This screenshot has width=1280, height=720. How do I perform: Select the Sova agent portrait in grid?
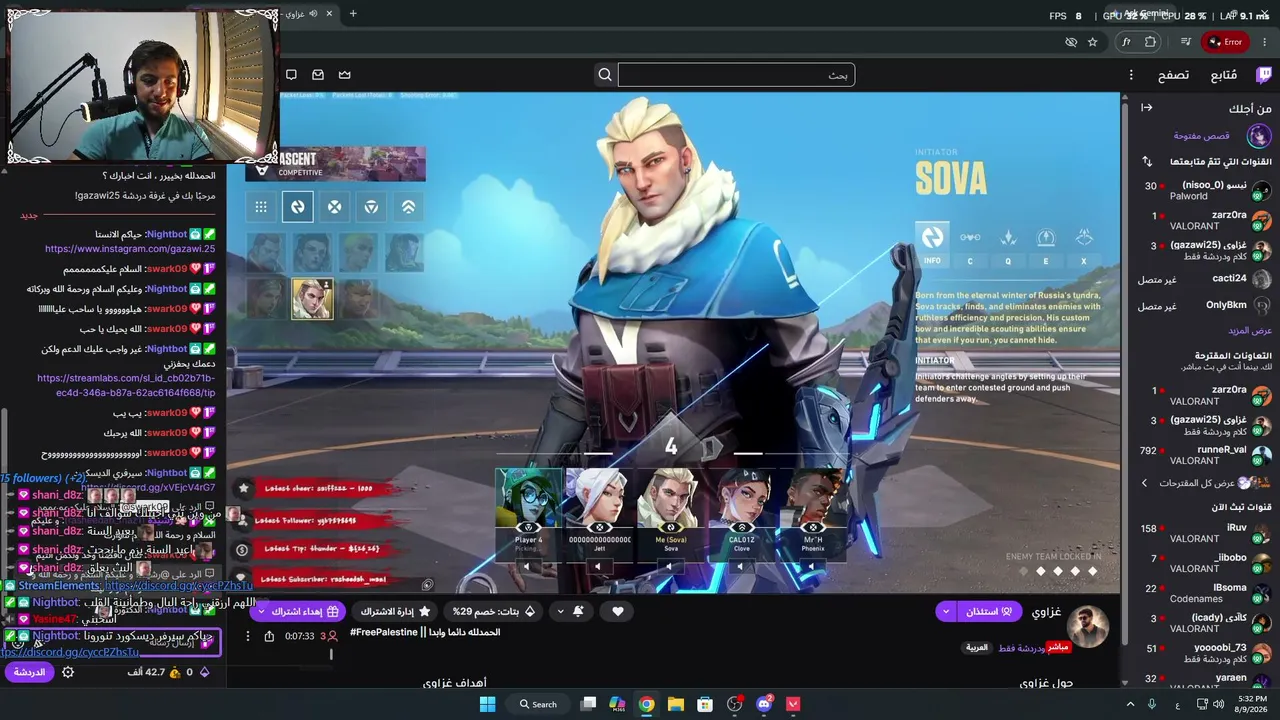[312, 299]
